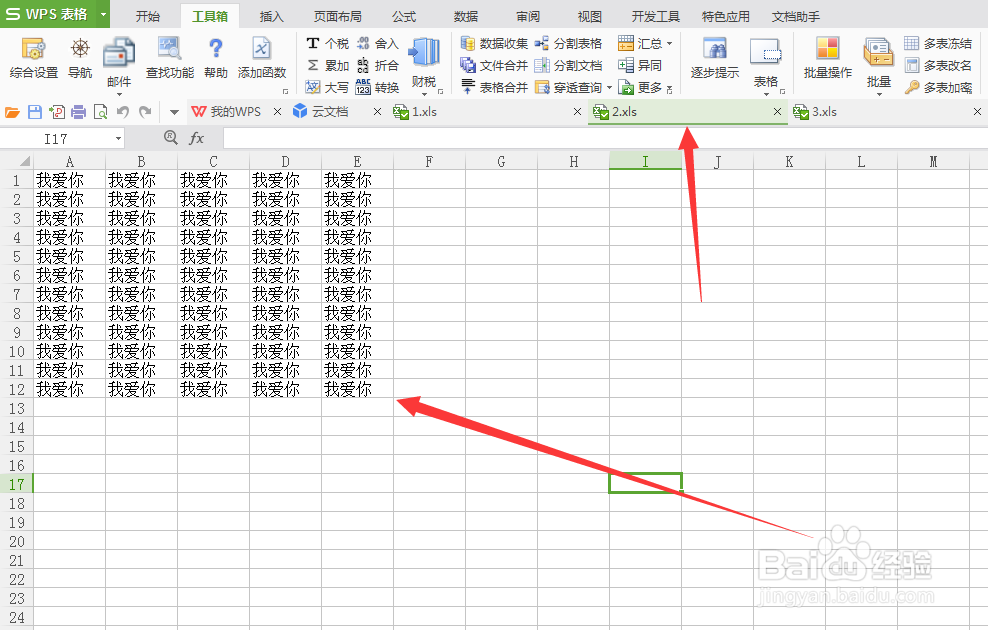This screenshot has width=988, height=630.
Task: Click 逐步提示 step hint icon
Action: click(715, 57)
